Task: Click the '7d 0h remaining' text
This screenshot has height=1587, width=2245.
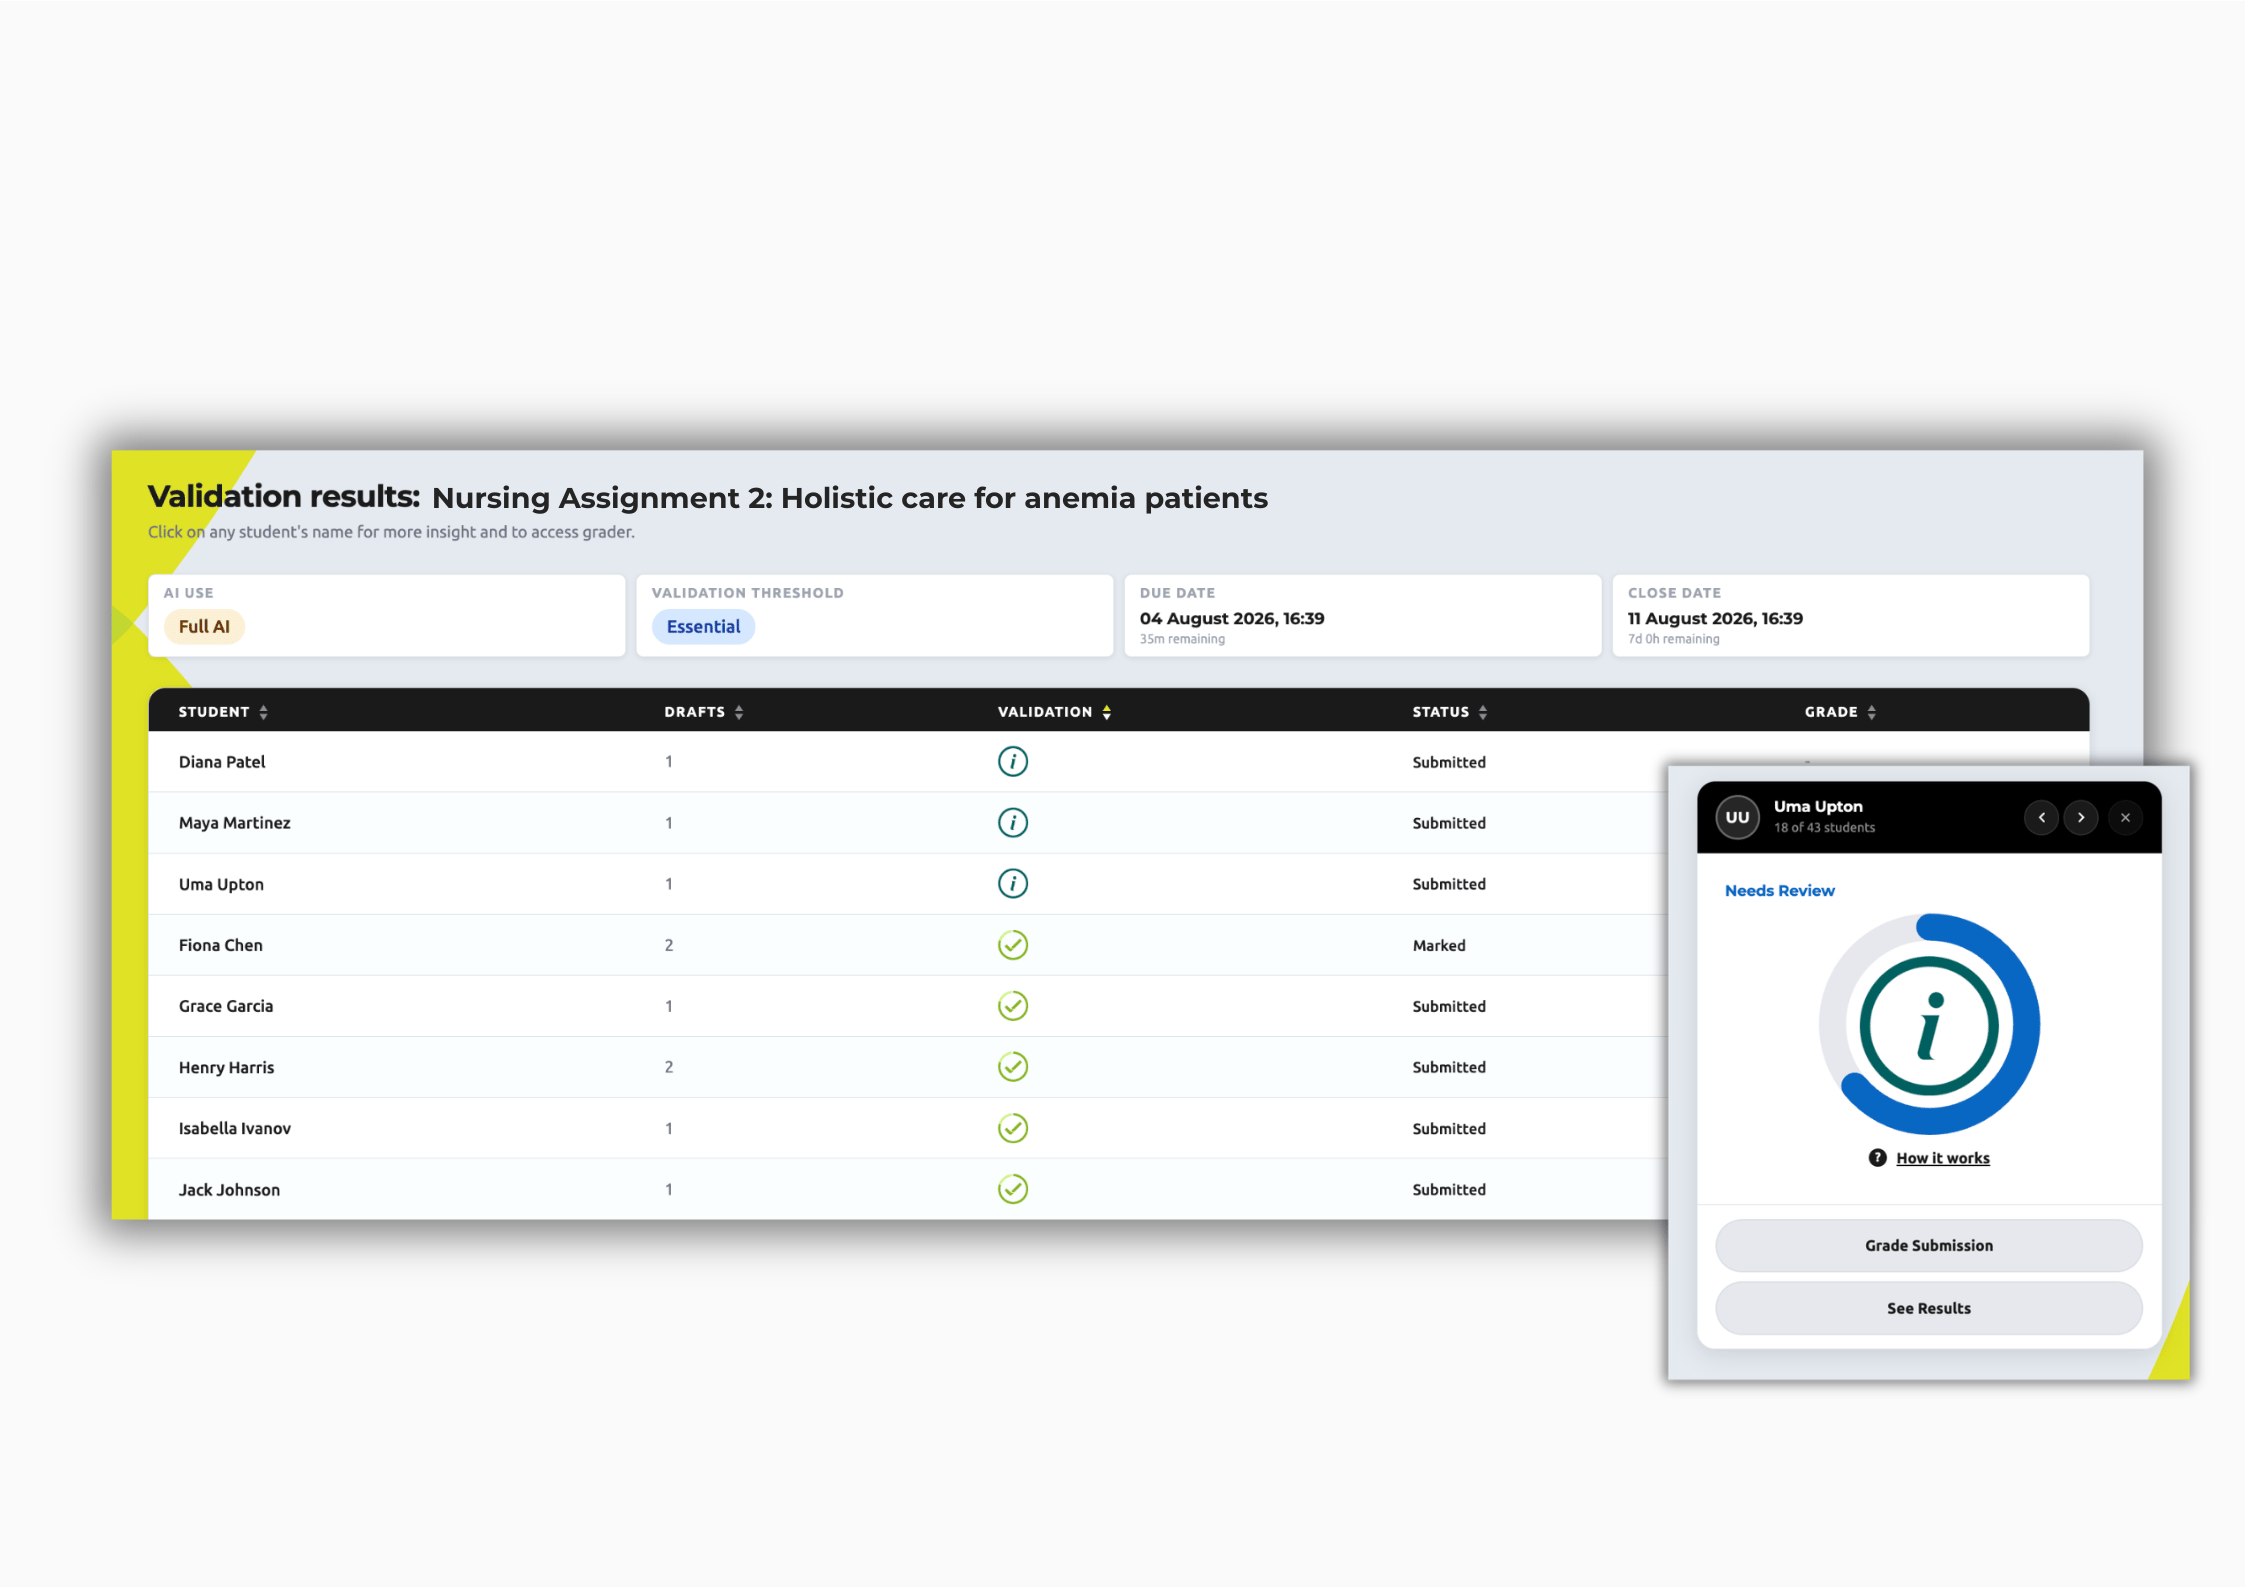Action: (x=1673, y=639)
